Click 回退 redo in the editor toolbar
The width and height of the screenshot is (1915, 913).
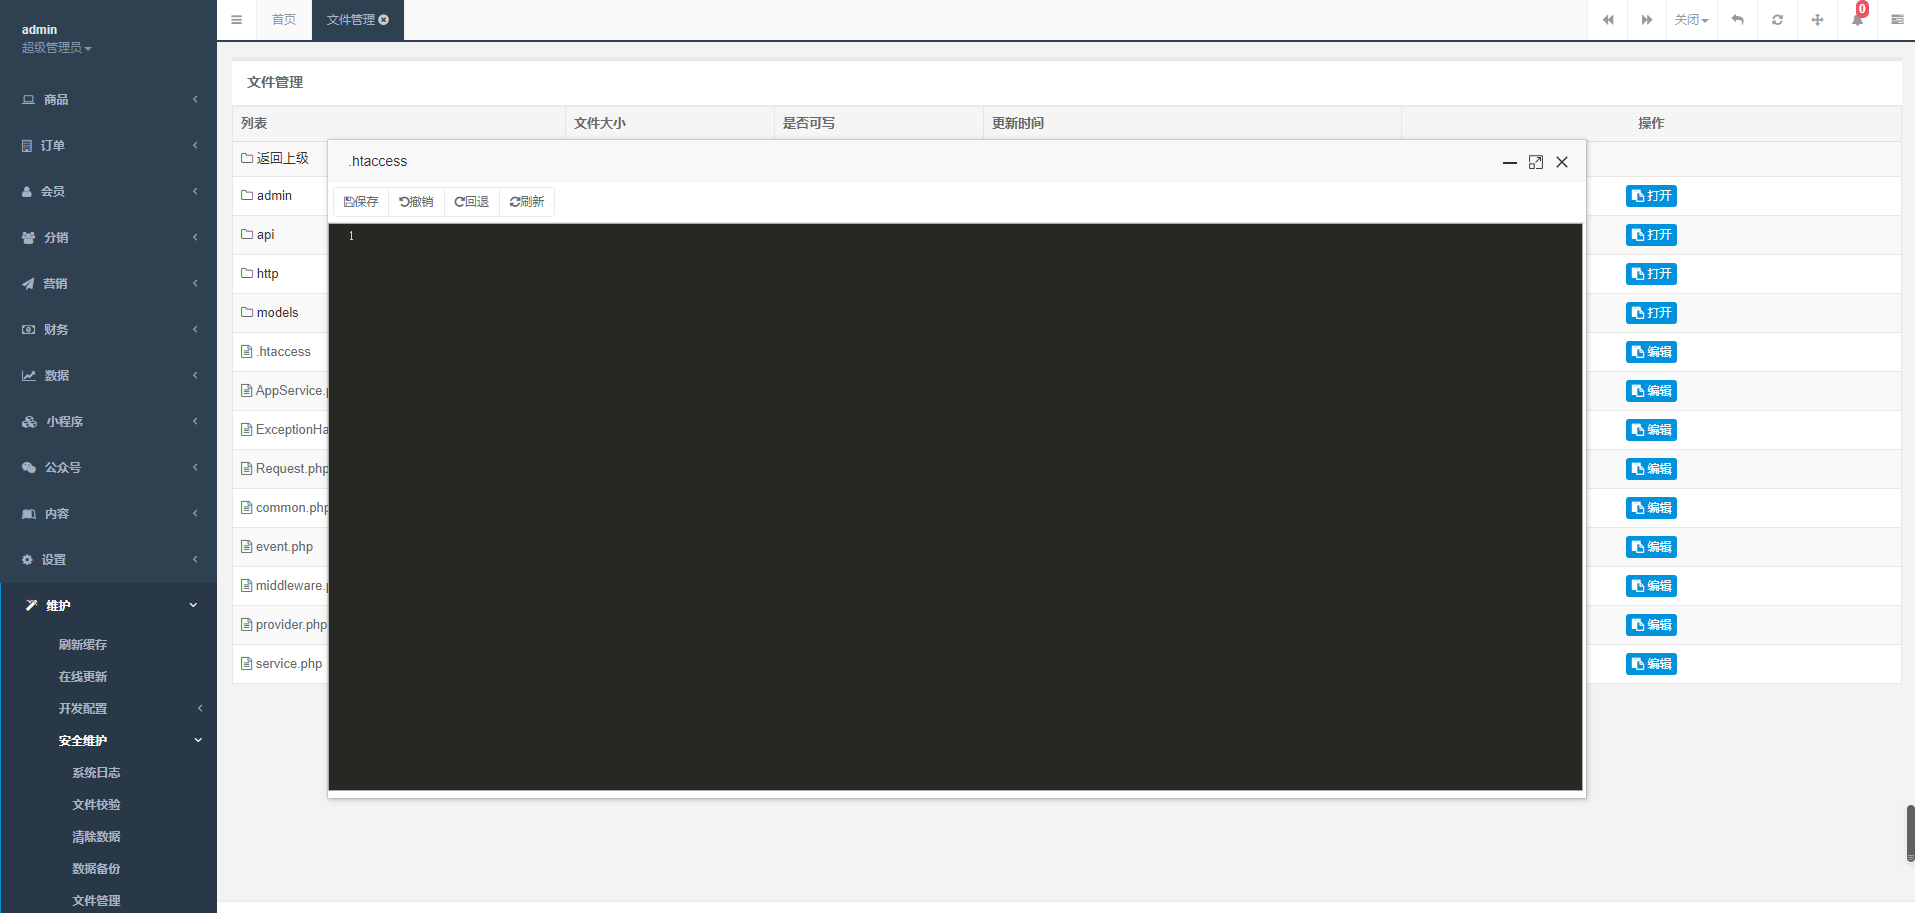471,202
